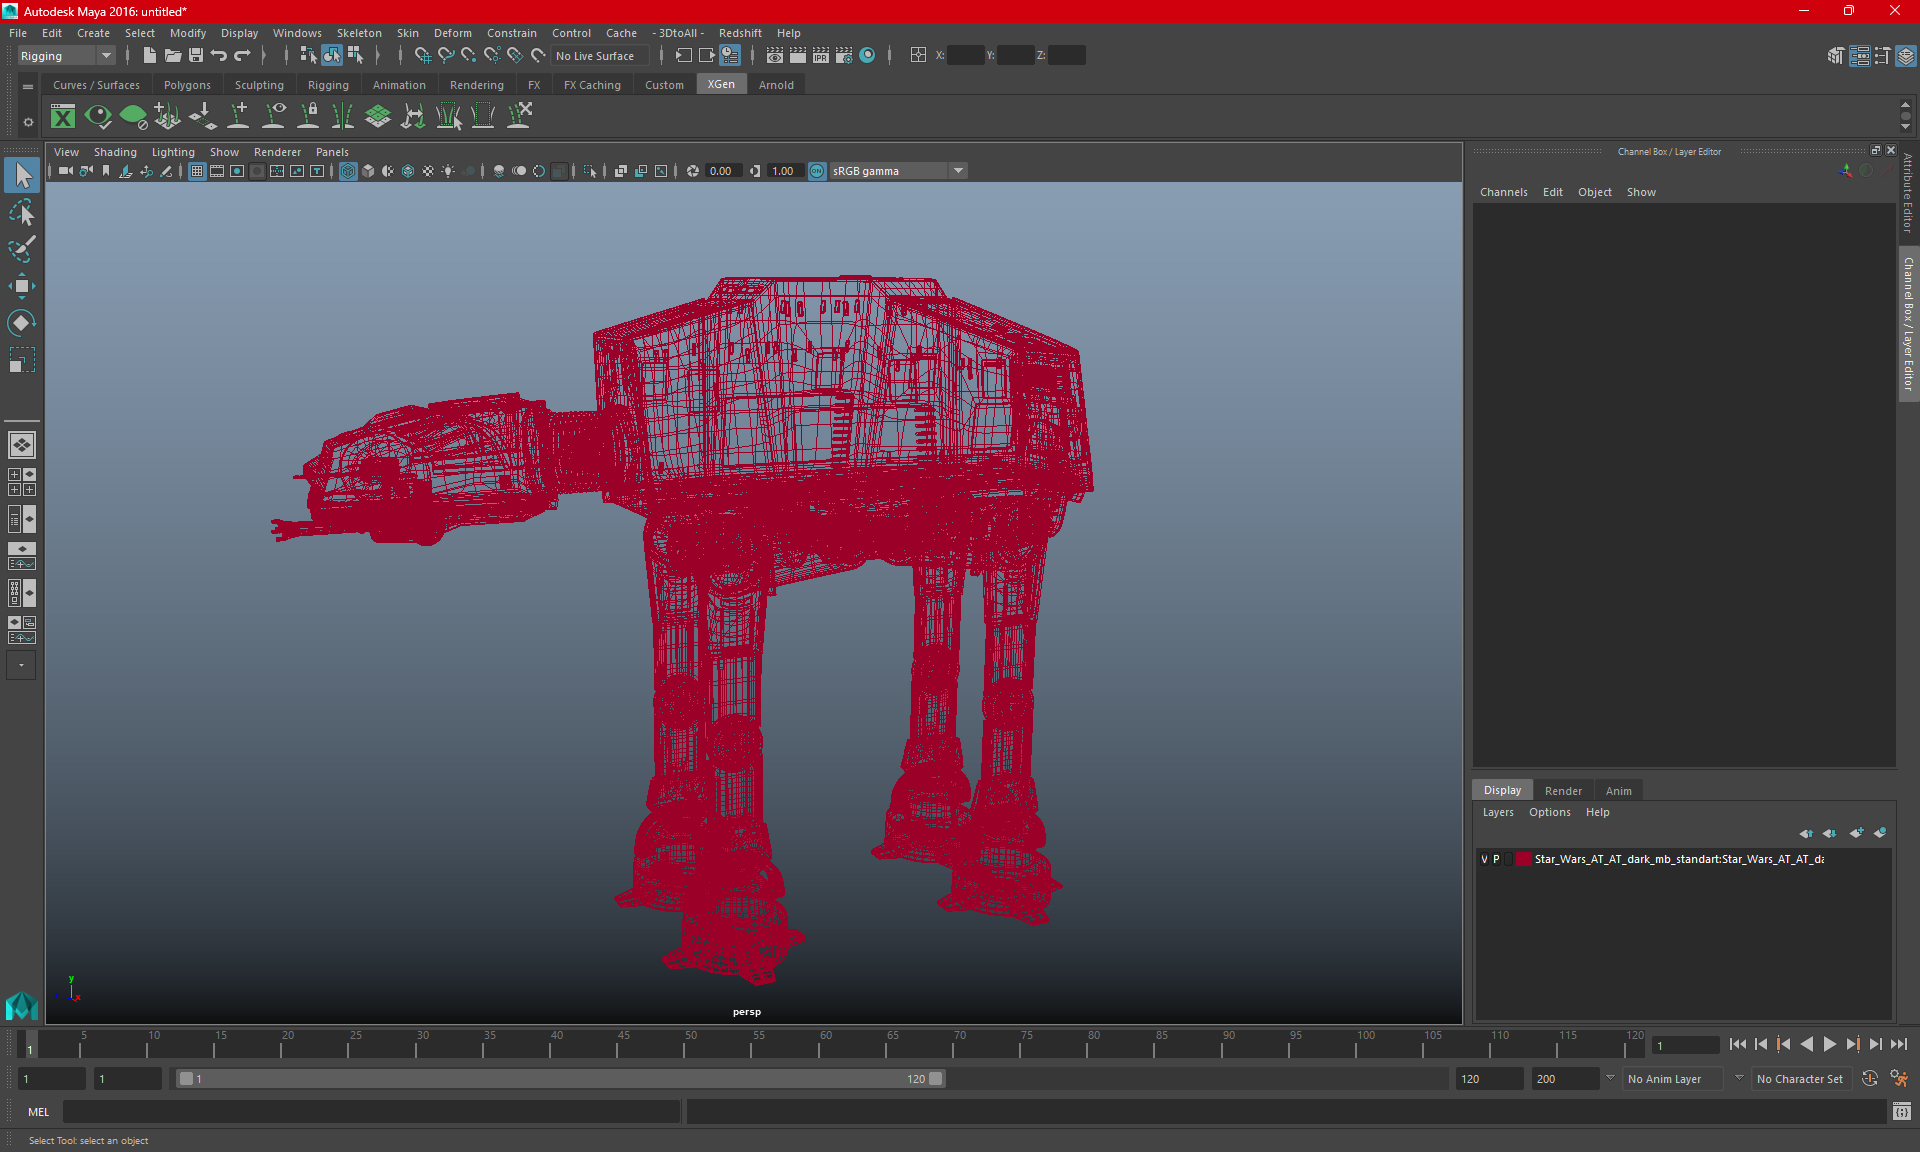This screenshot has width=1920, height=1152.
Task: Open the Script Editor icon
Action: (1902, 1112)
